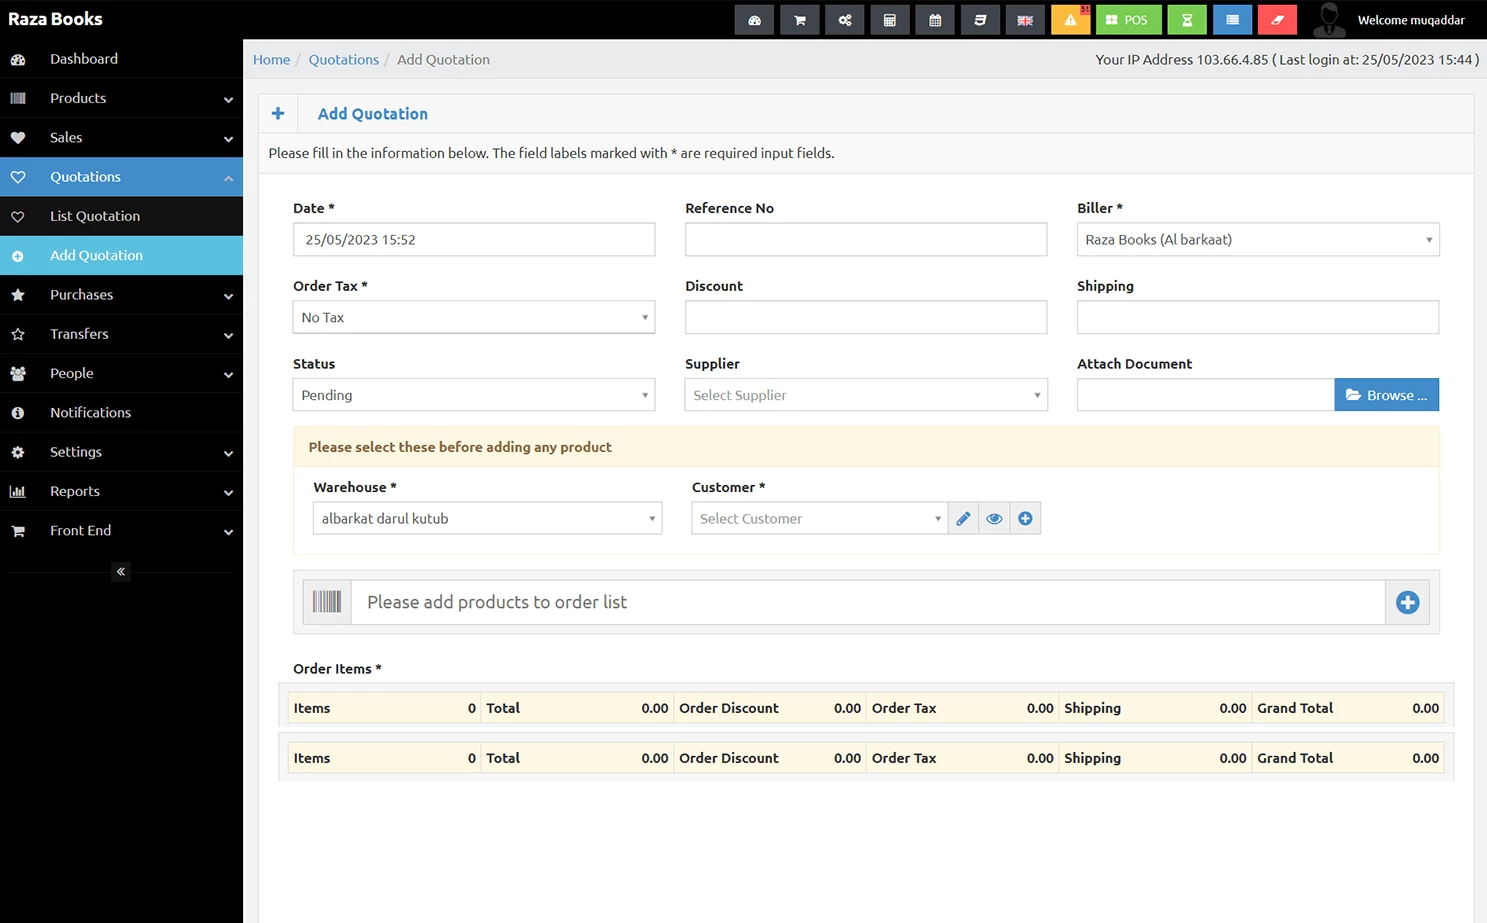Open the calculator from the top toolbar
1487x923 pixels.
point(889,19)
